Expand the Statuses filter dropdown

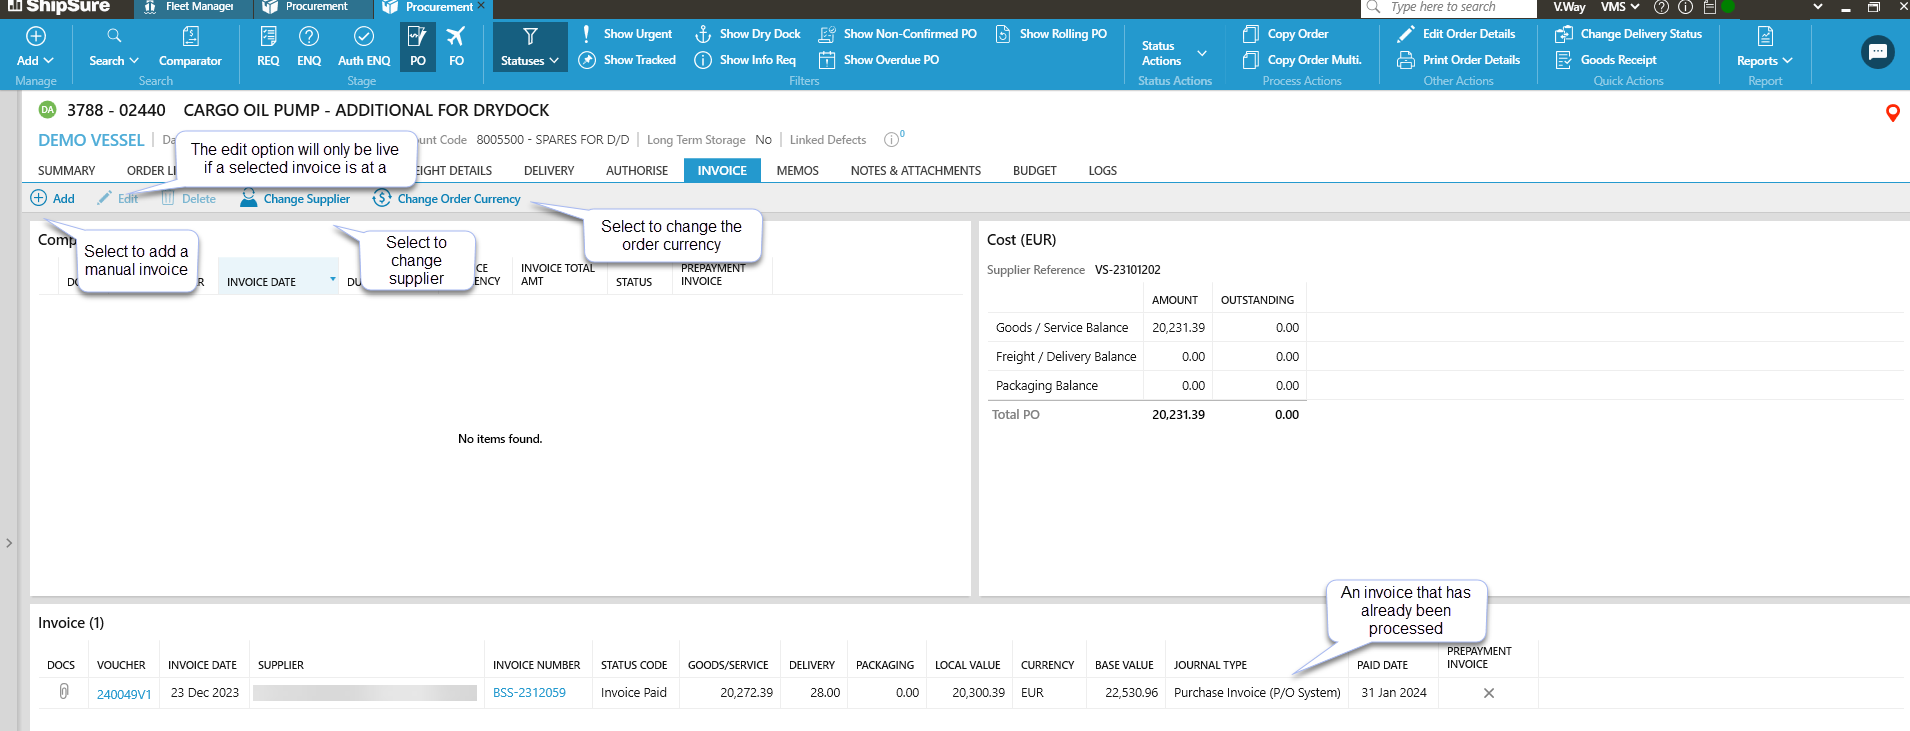(530, 47)
